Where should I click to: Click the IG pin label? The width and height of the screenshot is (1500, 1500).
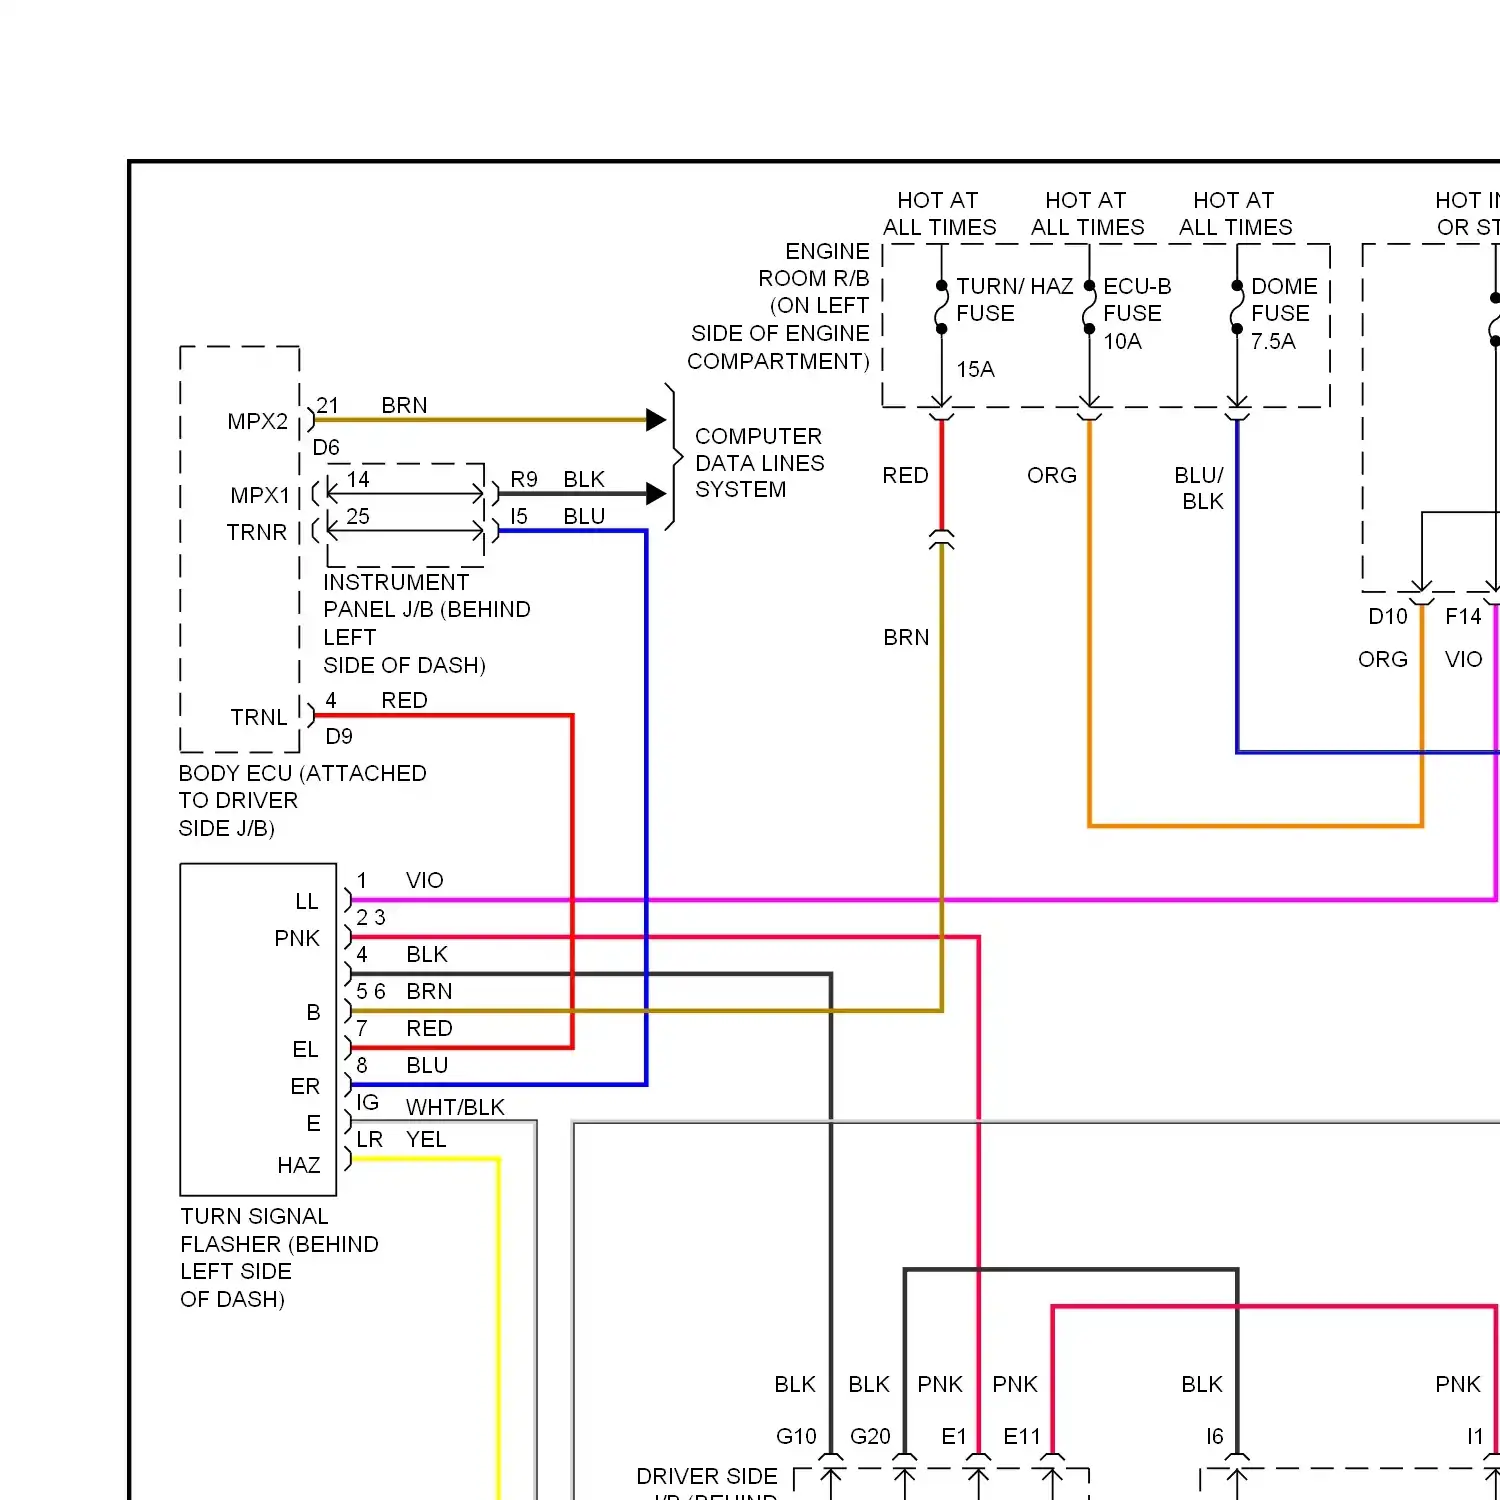pyautogui.click(x=368, y=1102)
